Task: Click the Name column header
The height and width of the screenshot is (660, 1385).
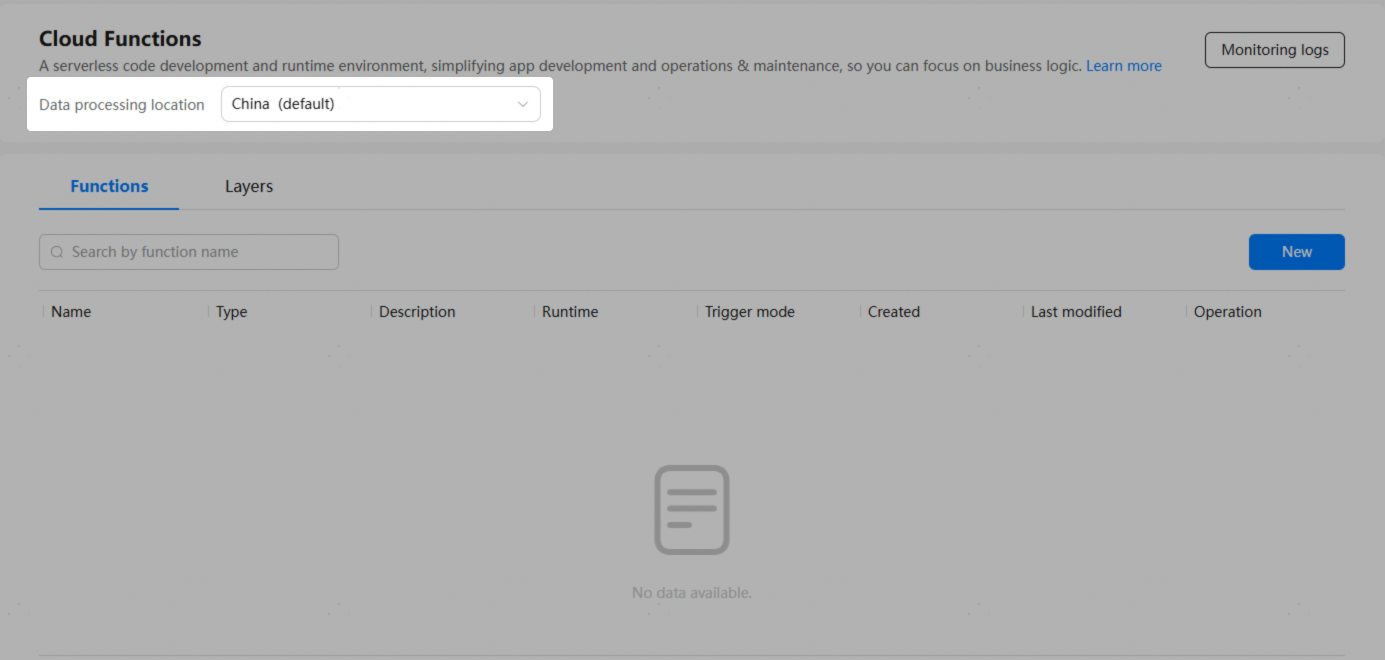Action: (x=71, y=312)
